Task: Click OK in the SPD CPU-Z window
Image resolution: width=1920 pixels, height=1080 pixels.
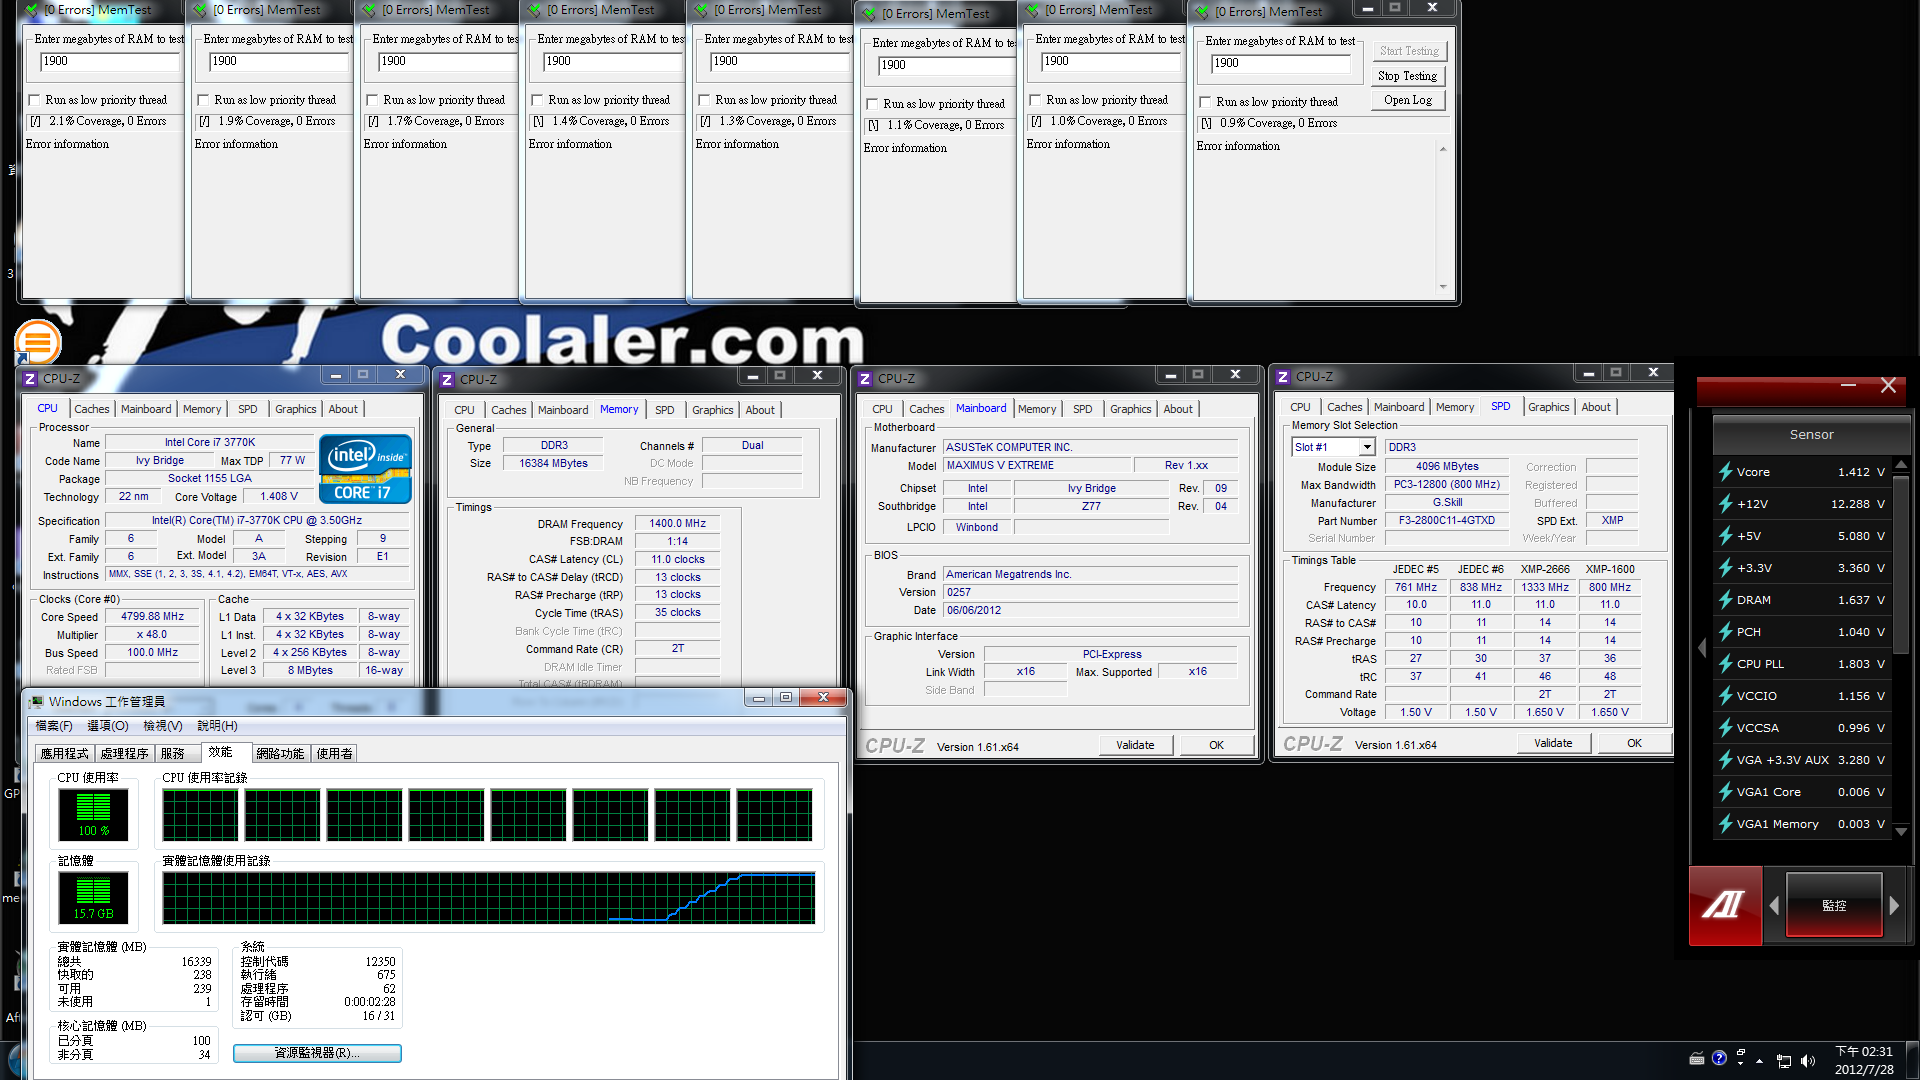Action: [1634, 743]
